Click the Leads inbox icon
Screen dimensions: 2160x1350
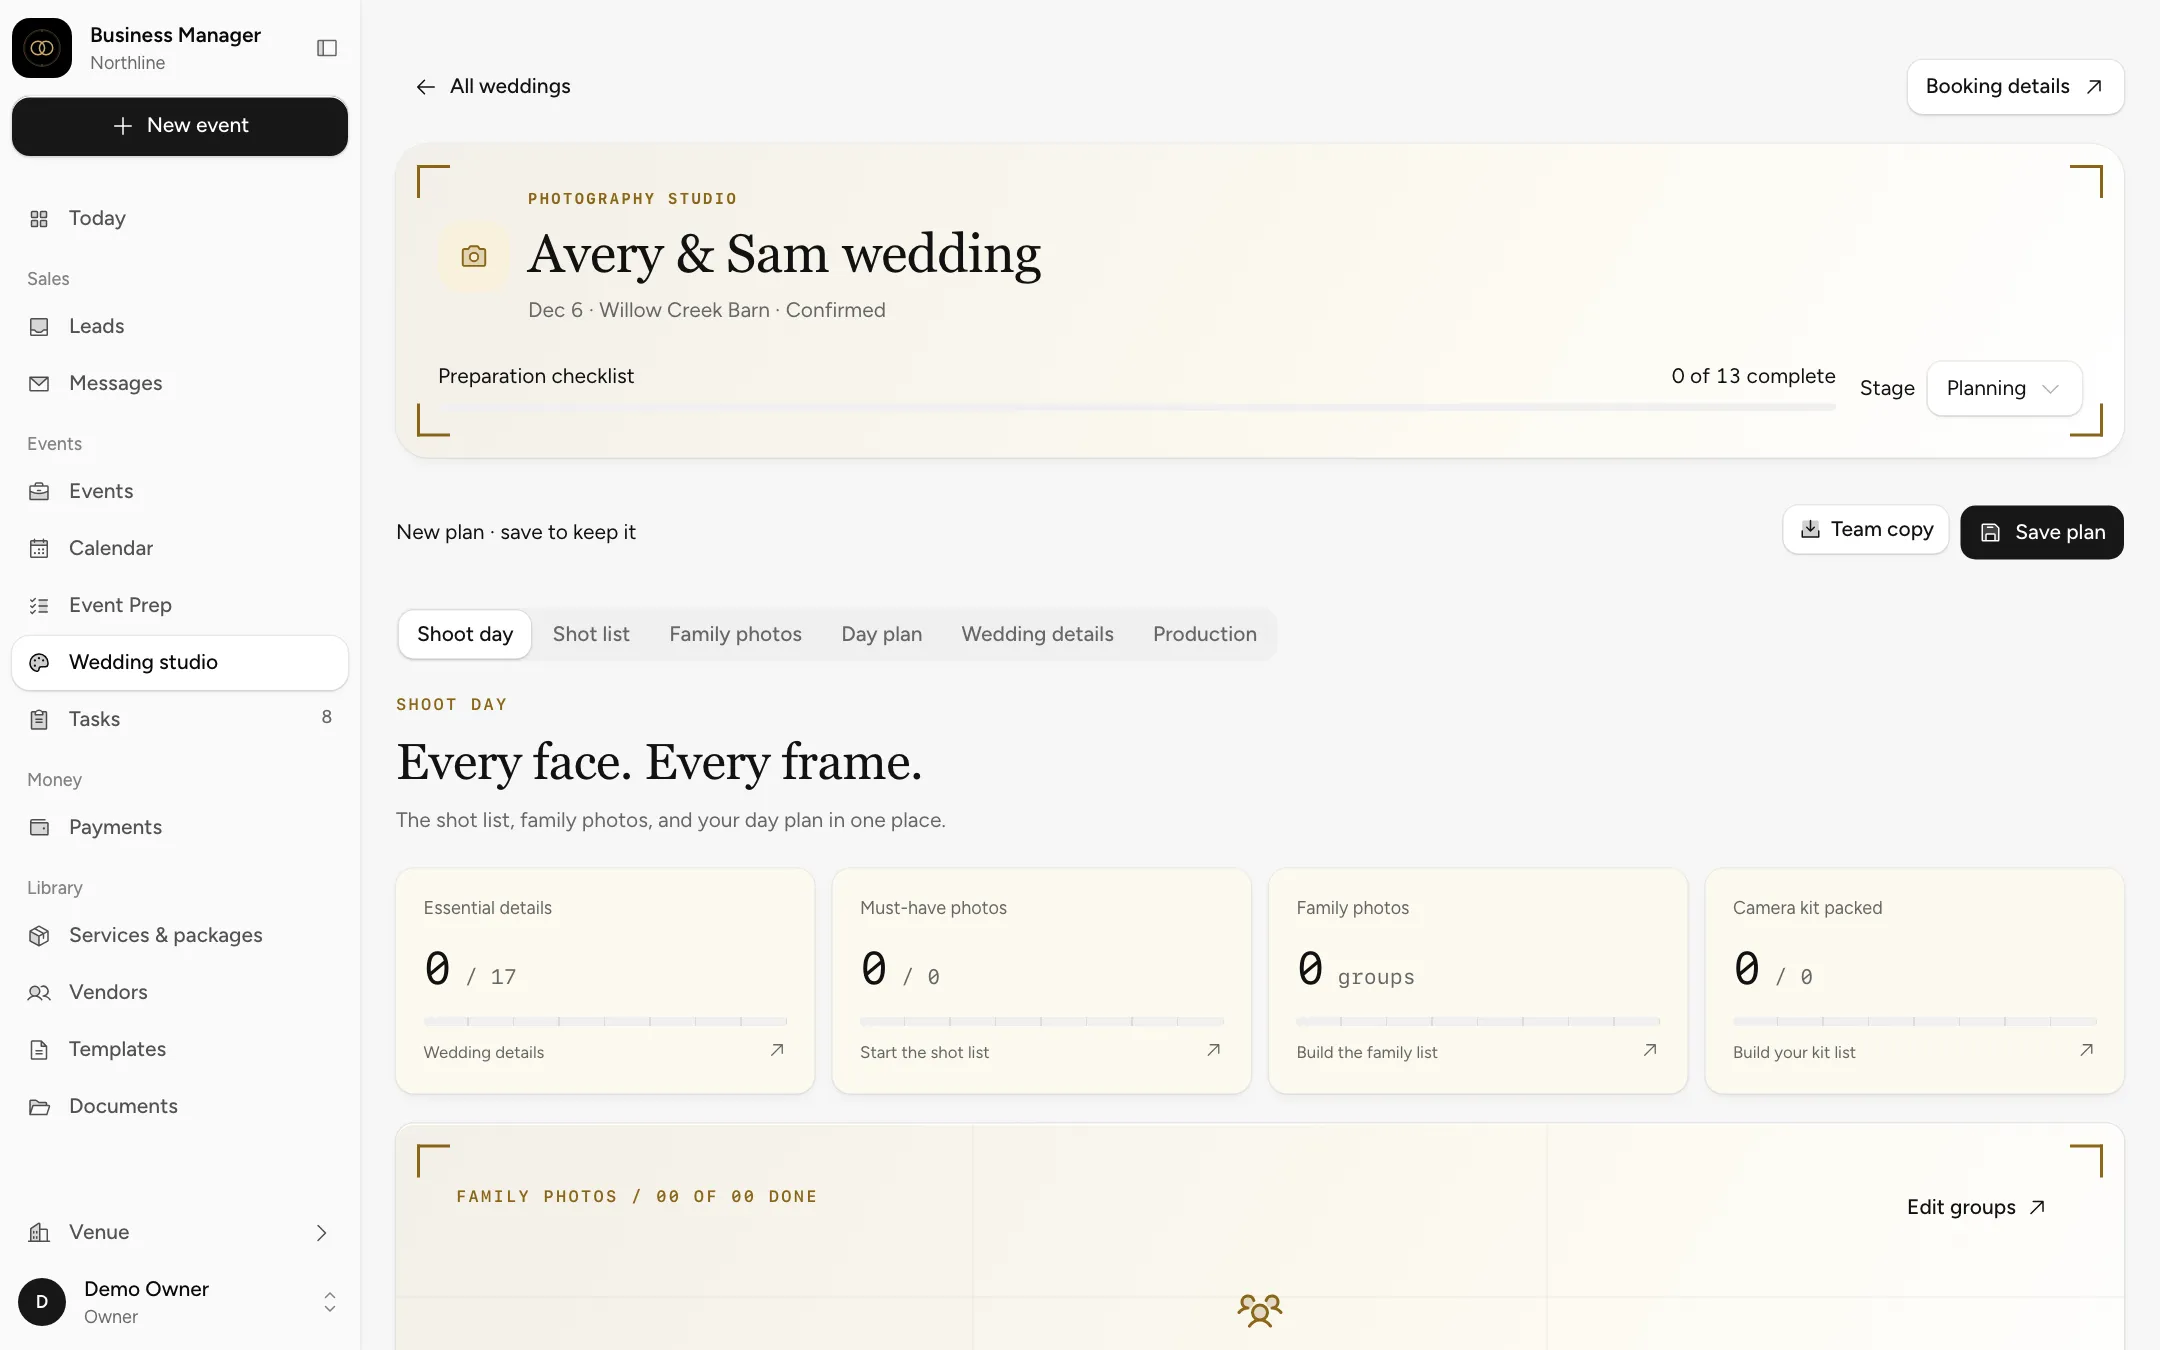39,326
